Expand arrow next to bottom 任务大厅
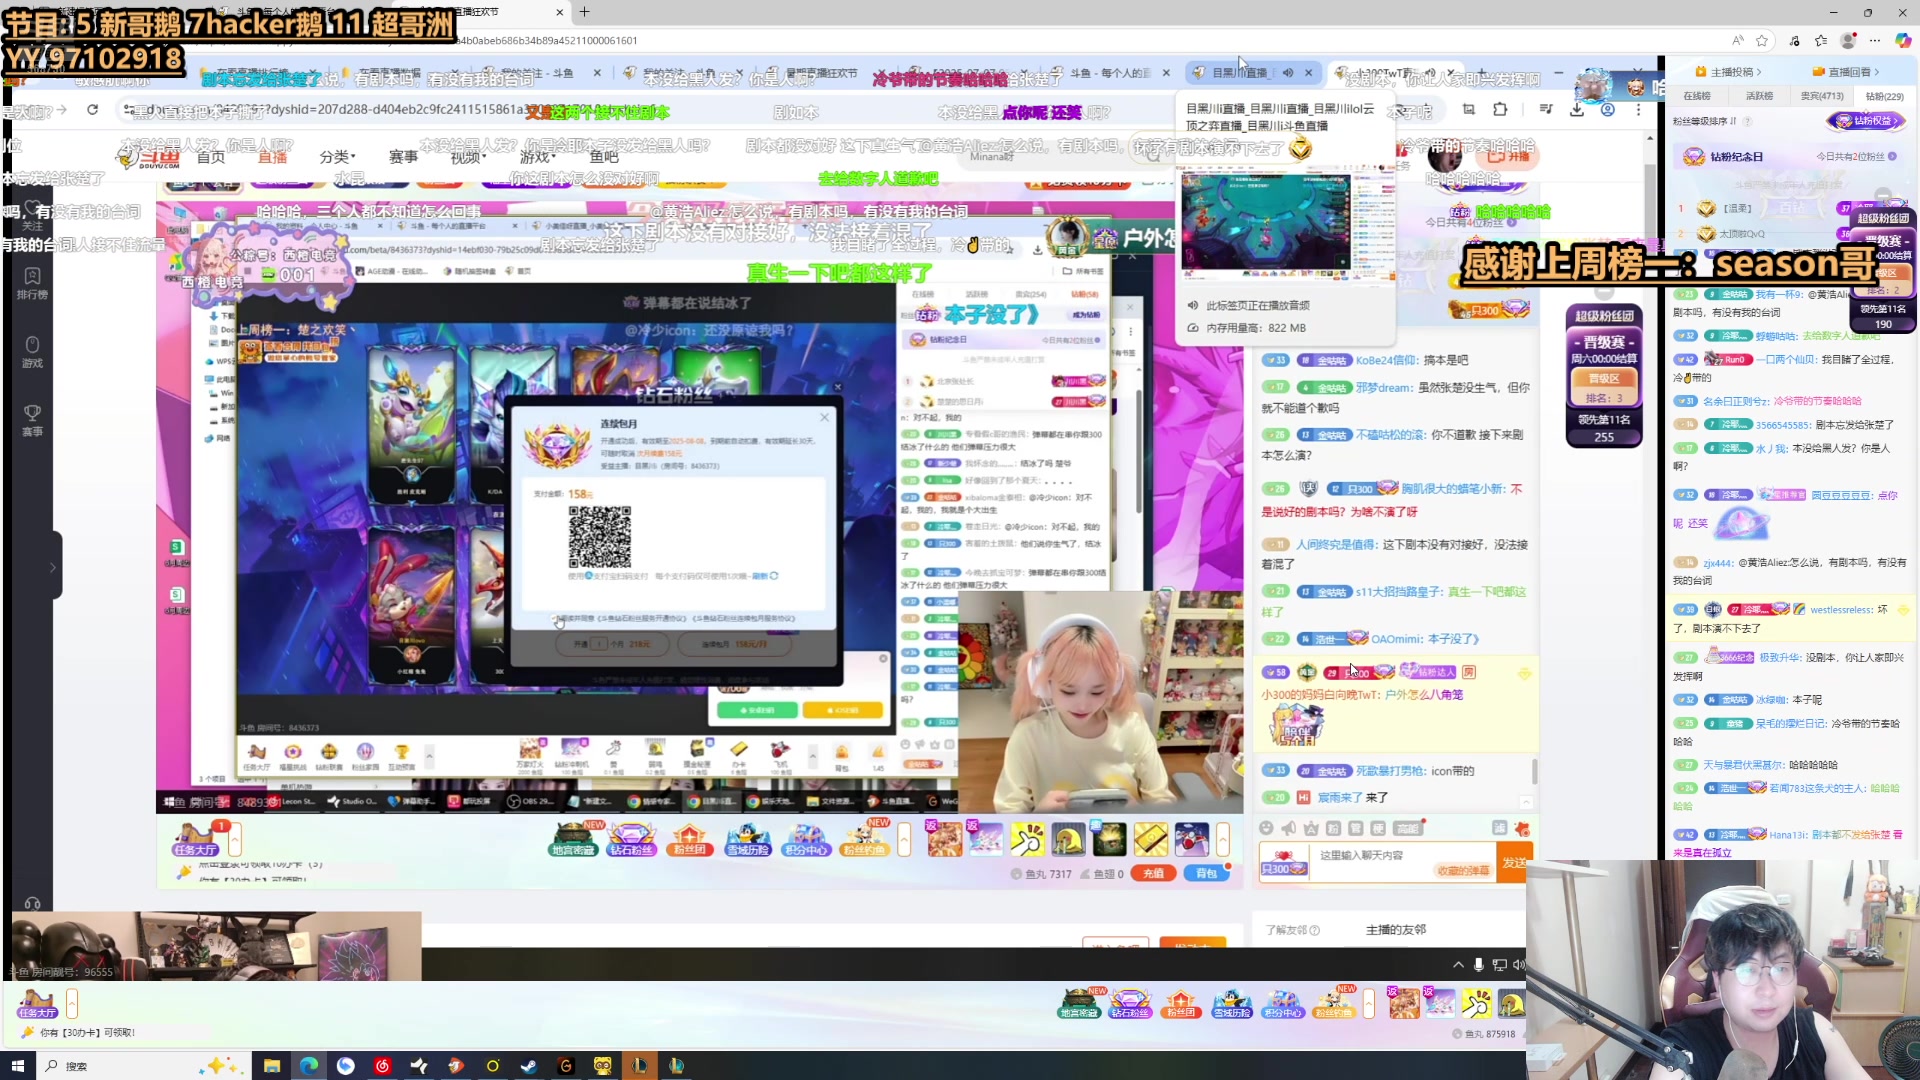Viewport: 1920px width, 1080px height. tap(72, 1002)
